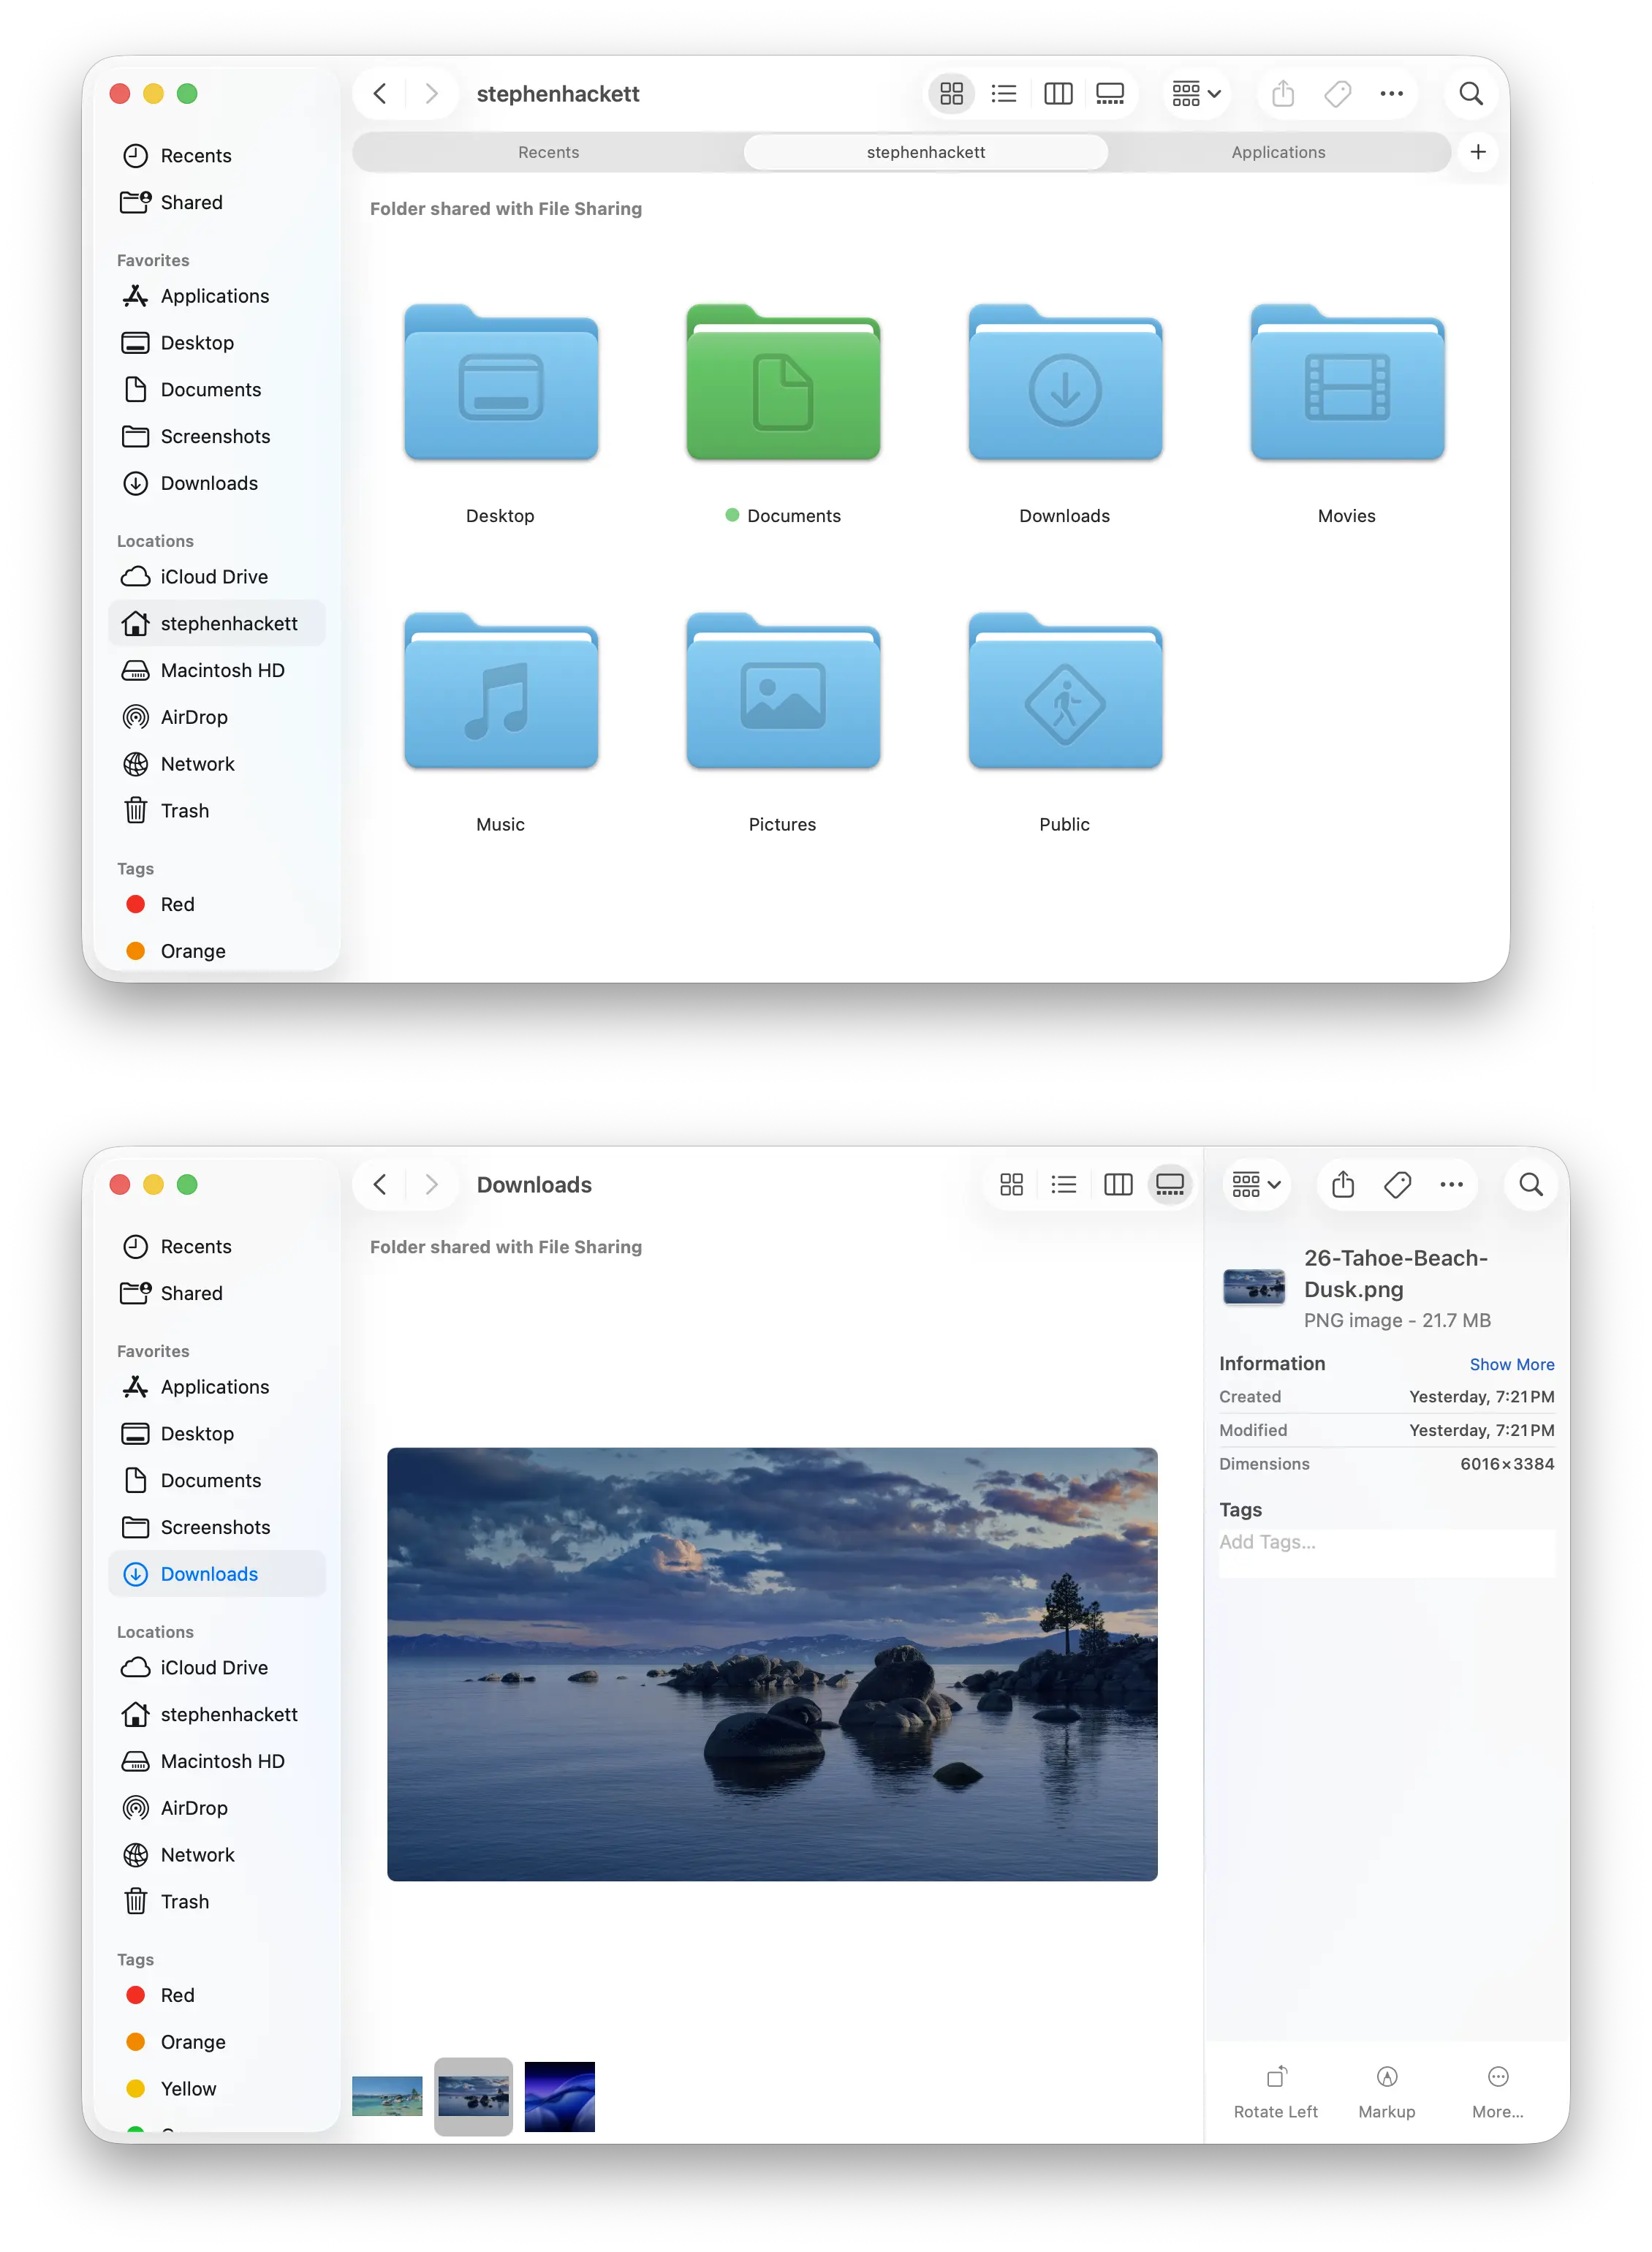This screenshot has height=2252, width=1652.
Task: Select the Desktop folder icon
Action: [x=501, y=383]
